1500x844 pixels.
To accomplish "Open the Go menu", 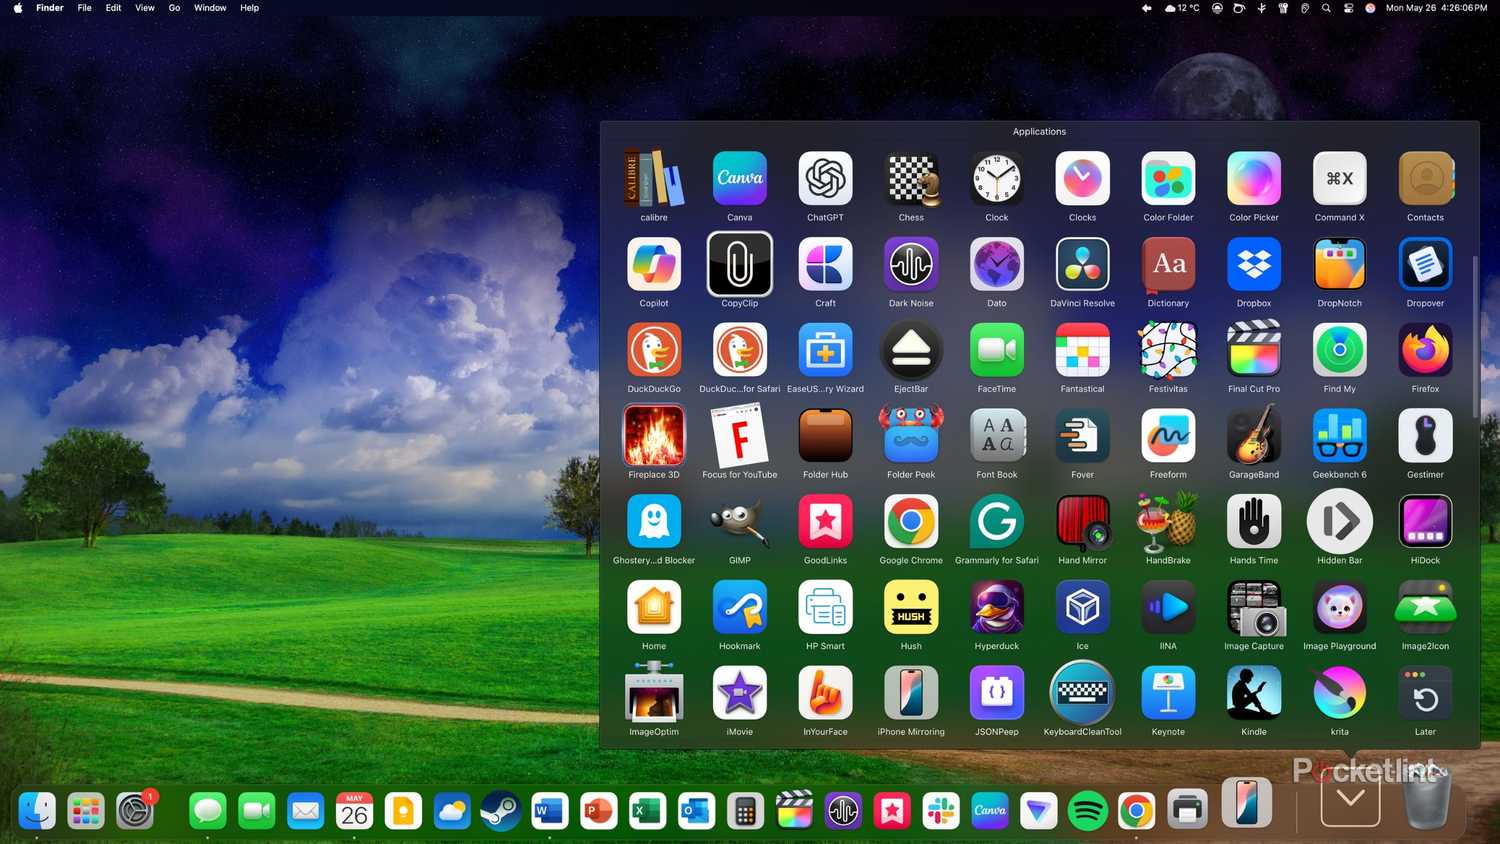I will 173,8.
